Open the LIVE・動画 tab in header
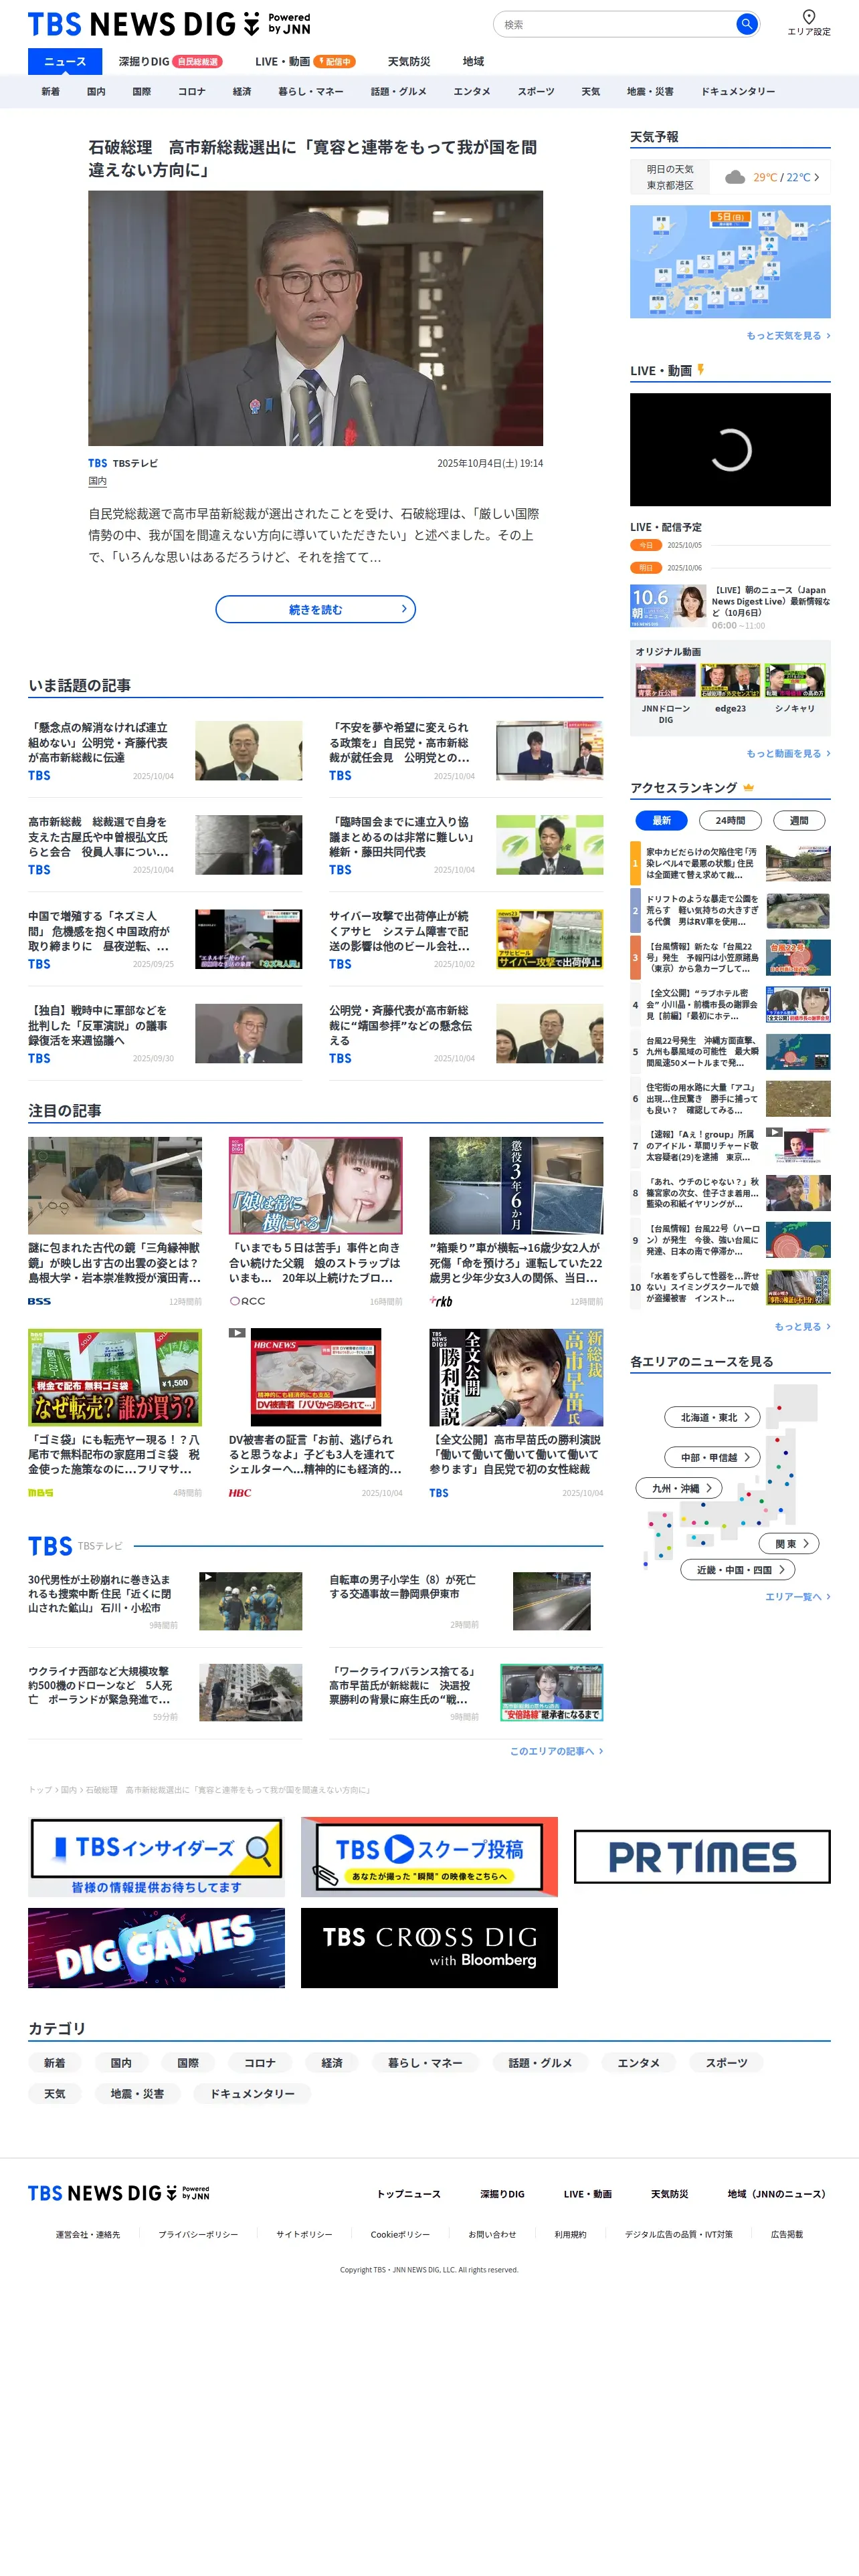The width and height of the screenshot is (859, 2576). [305, 61]
